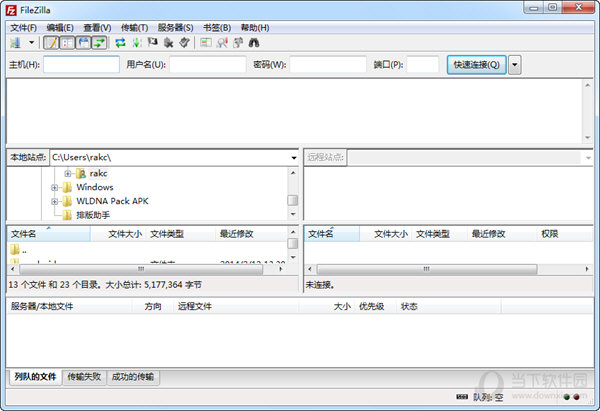This screenshot has width=600, height=411.
Task: Open the 服务器(S) menu
Action: (175, 28)
